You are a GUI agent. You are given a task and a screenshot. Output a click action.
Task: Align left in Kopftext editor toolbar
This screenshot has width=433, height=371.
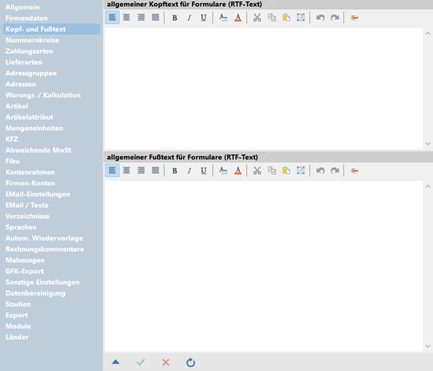pos(112,17)
